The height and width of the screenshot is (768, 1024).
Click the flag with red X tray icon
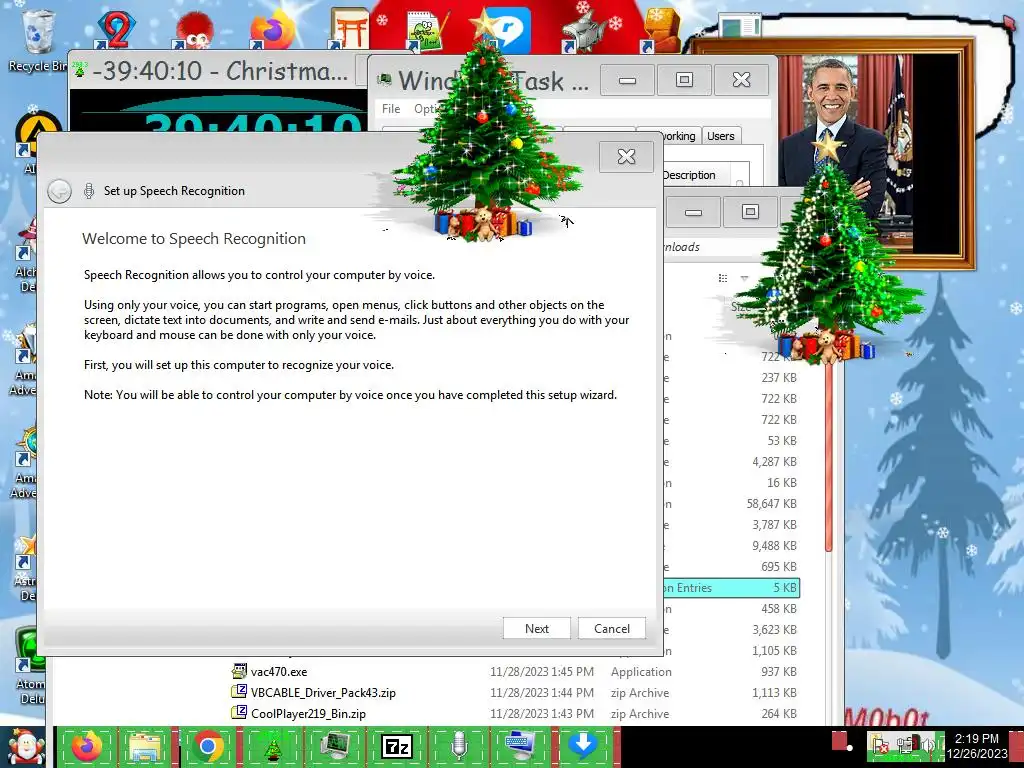coord(879,744)
